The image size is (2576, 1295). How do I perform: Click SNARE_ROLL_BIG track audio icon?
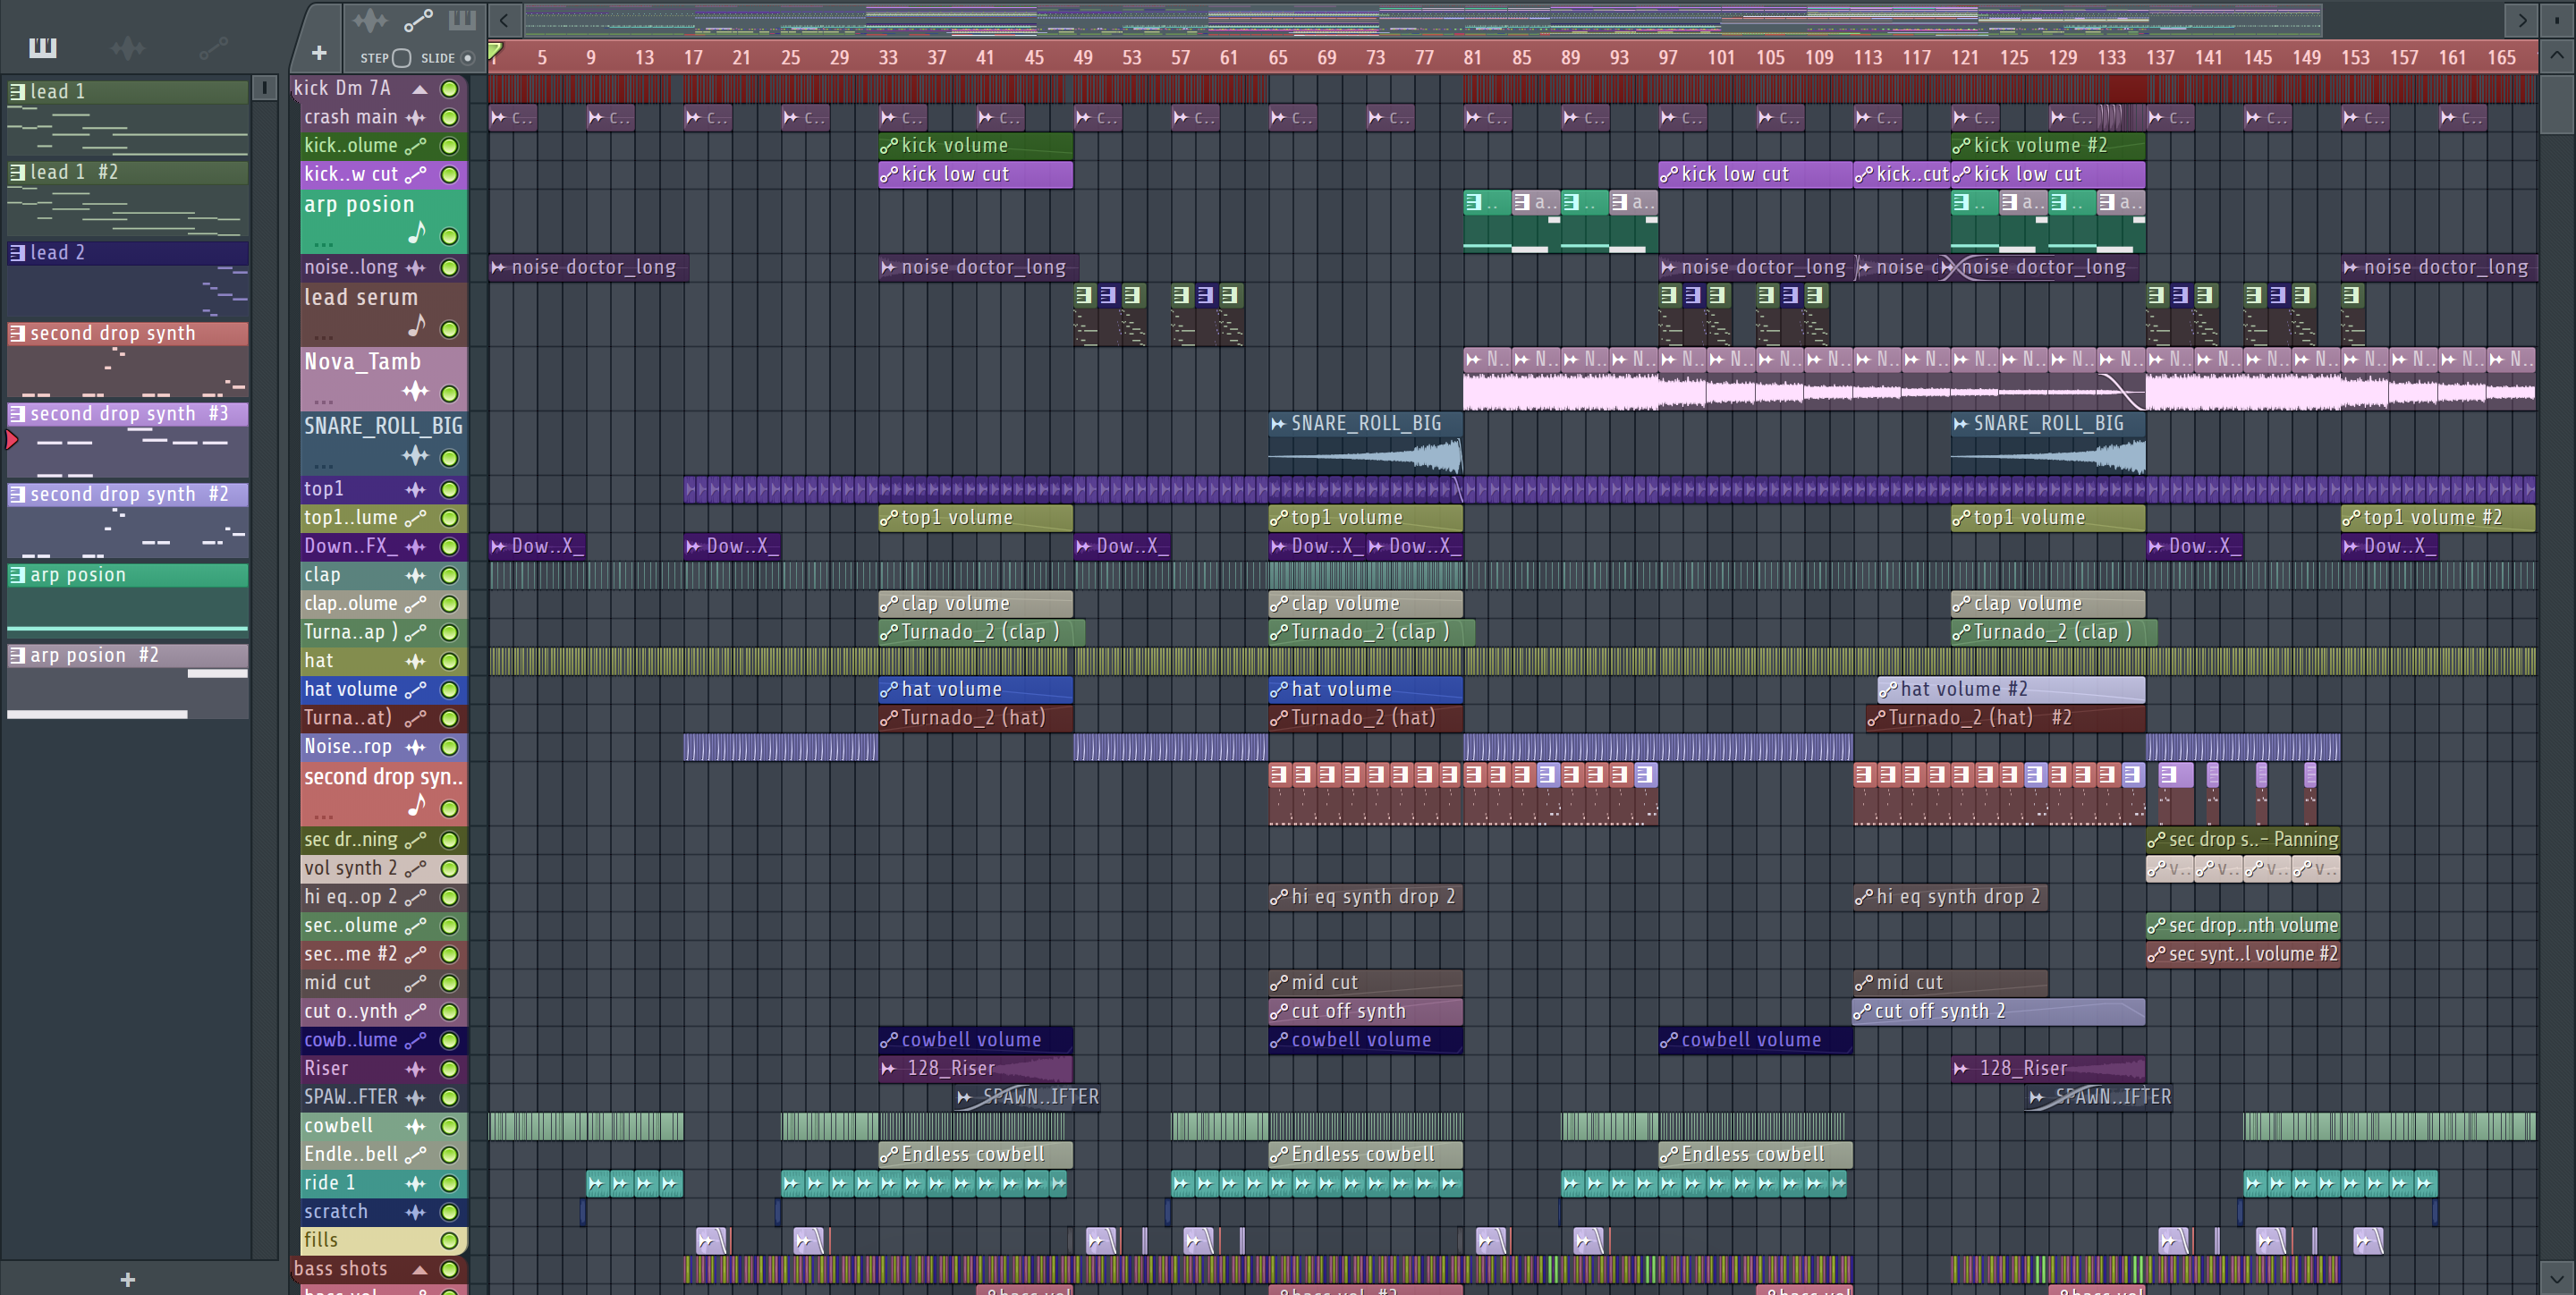point(415,456)
